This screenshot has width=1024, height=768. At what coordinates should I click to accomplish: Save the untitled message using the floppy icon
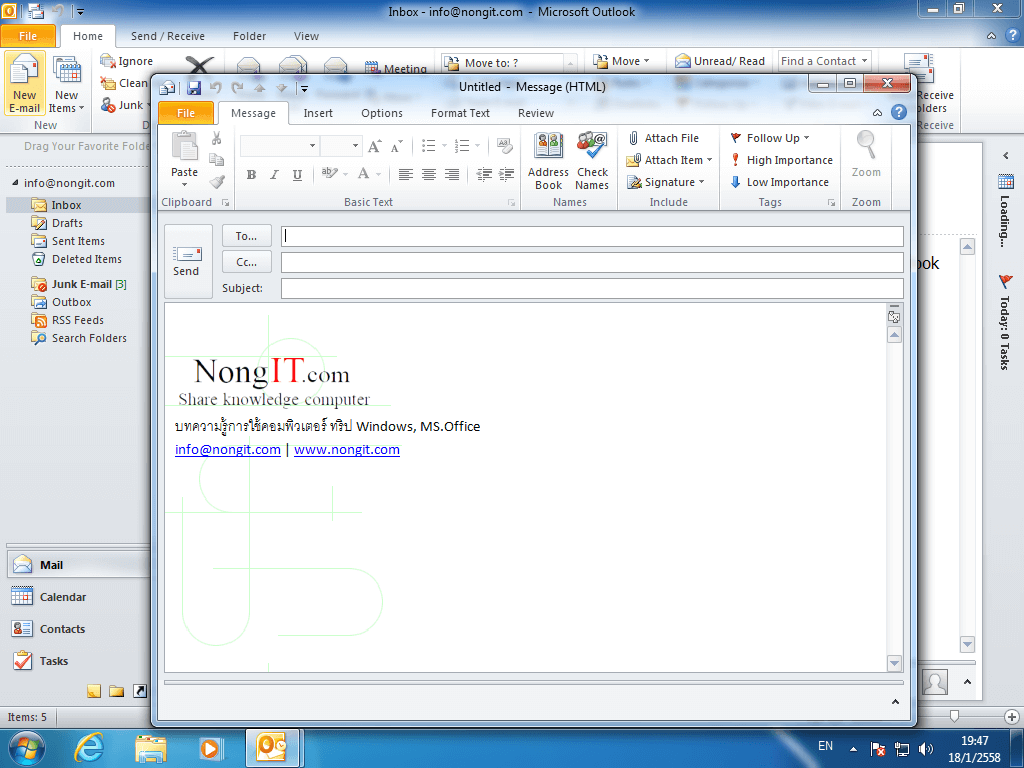coord(194,88)
